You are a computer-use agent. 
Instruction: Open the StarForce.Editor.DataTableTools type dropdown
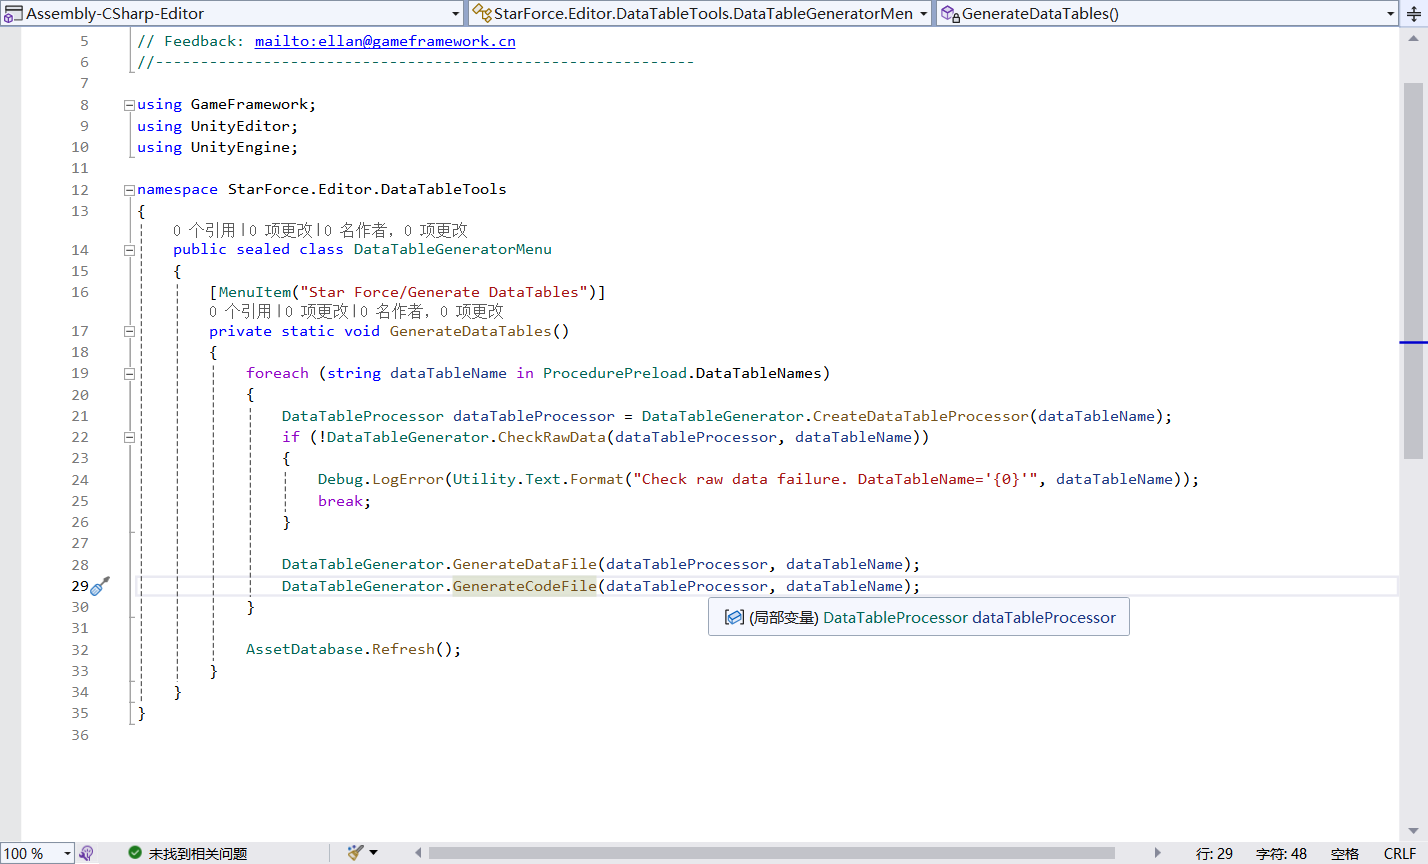click(922, 14)
